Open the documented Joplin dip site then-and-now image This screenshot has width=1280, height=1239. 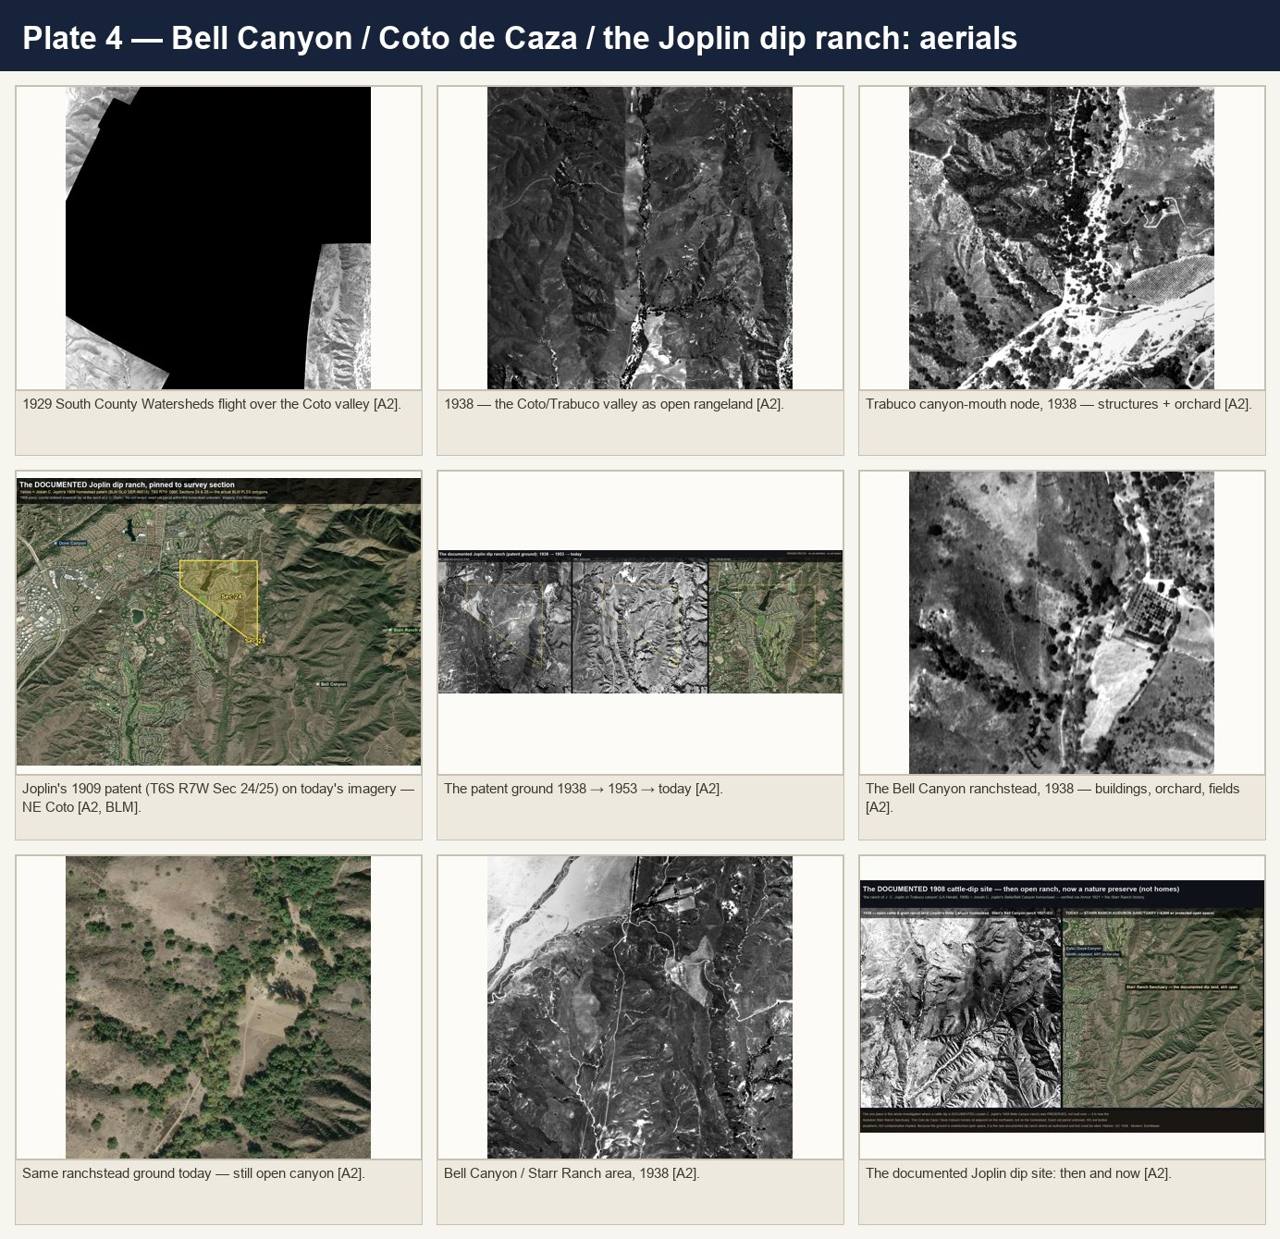tap(1062, 1007)
